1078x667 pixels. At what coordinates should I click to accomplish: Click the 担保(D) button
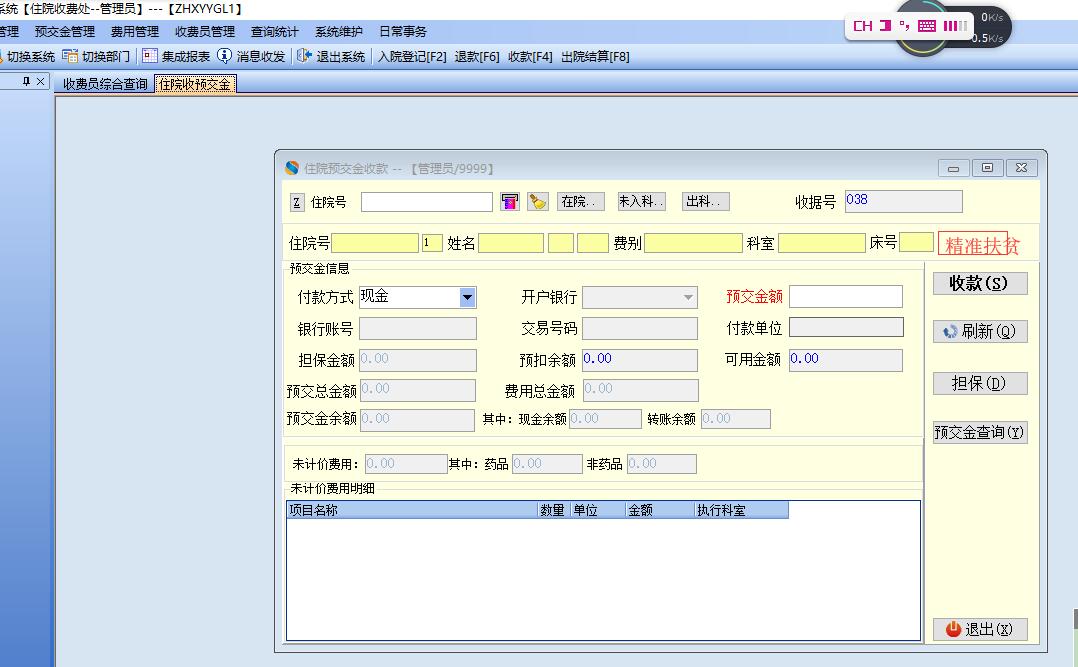[x=980, y=383]
